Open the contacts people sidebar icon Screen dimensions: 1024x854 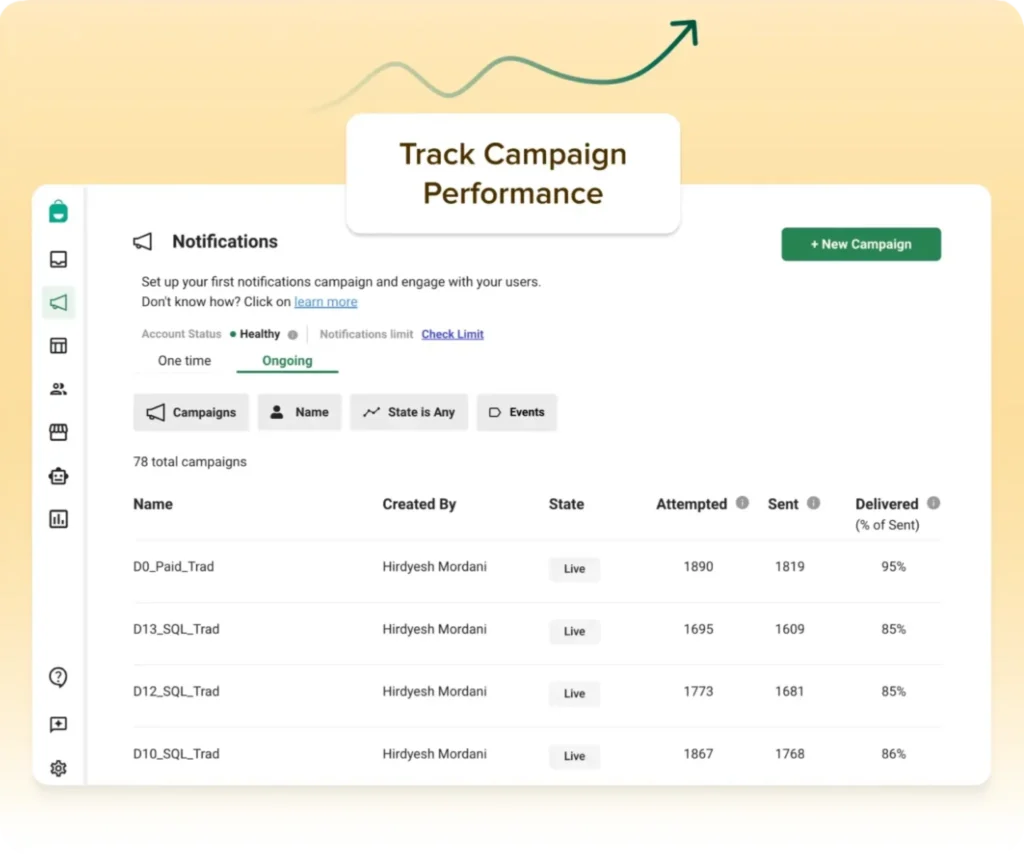pyautogui.click(x=58, y=389)
